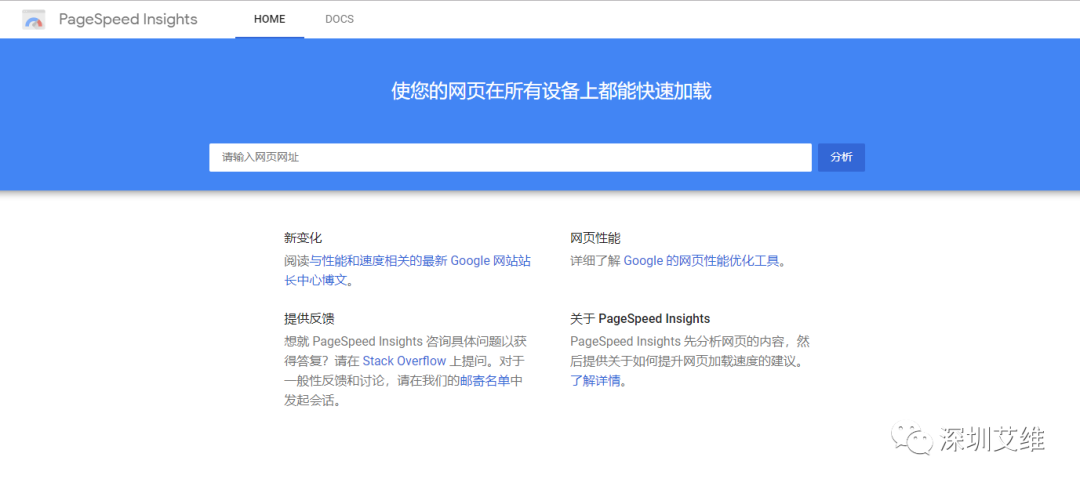Focus the 请输入网页网址 URL input field

pos(510,158)
